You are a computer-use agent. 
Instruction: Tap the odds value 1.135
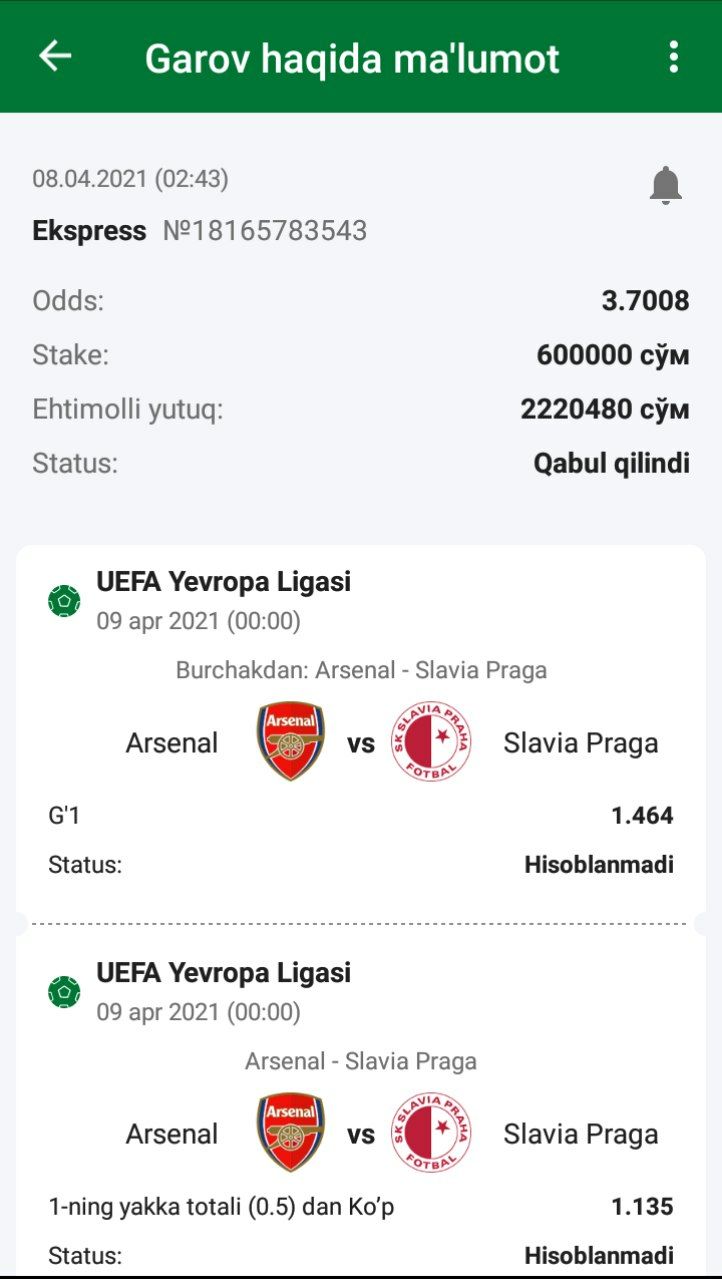click(642, 1207)
